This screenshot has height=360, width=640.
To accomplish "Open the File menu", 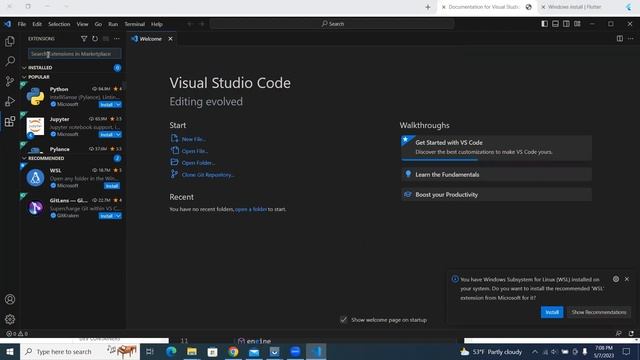I will [22, 24].
